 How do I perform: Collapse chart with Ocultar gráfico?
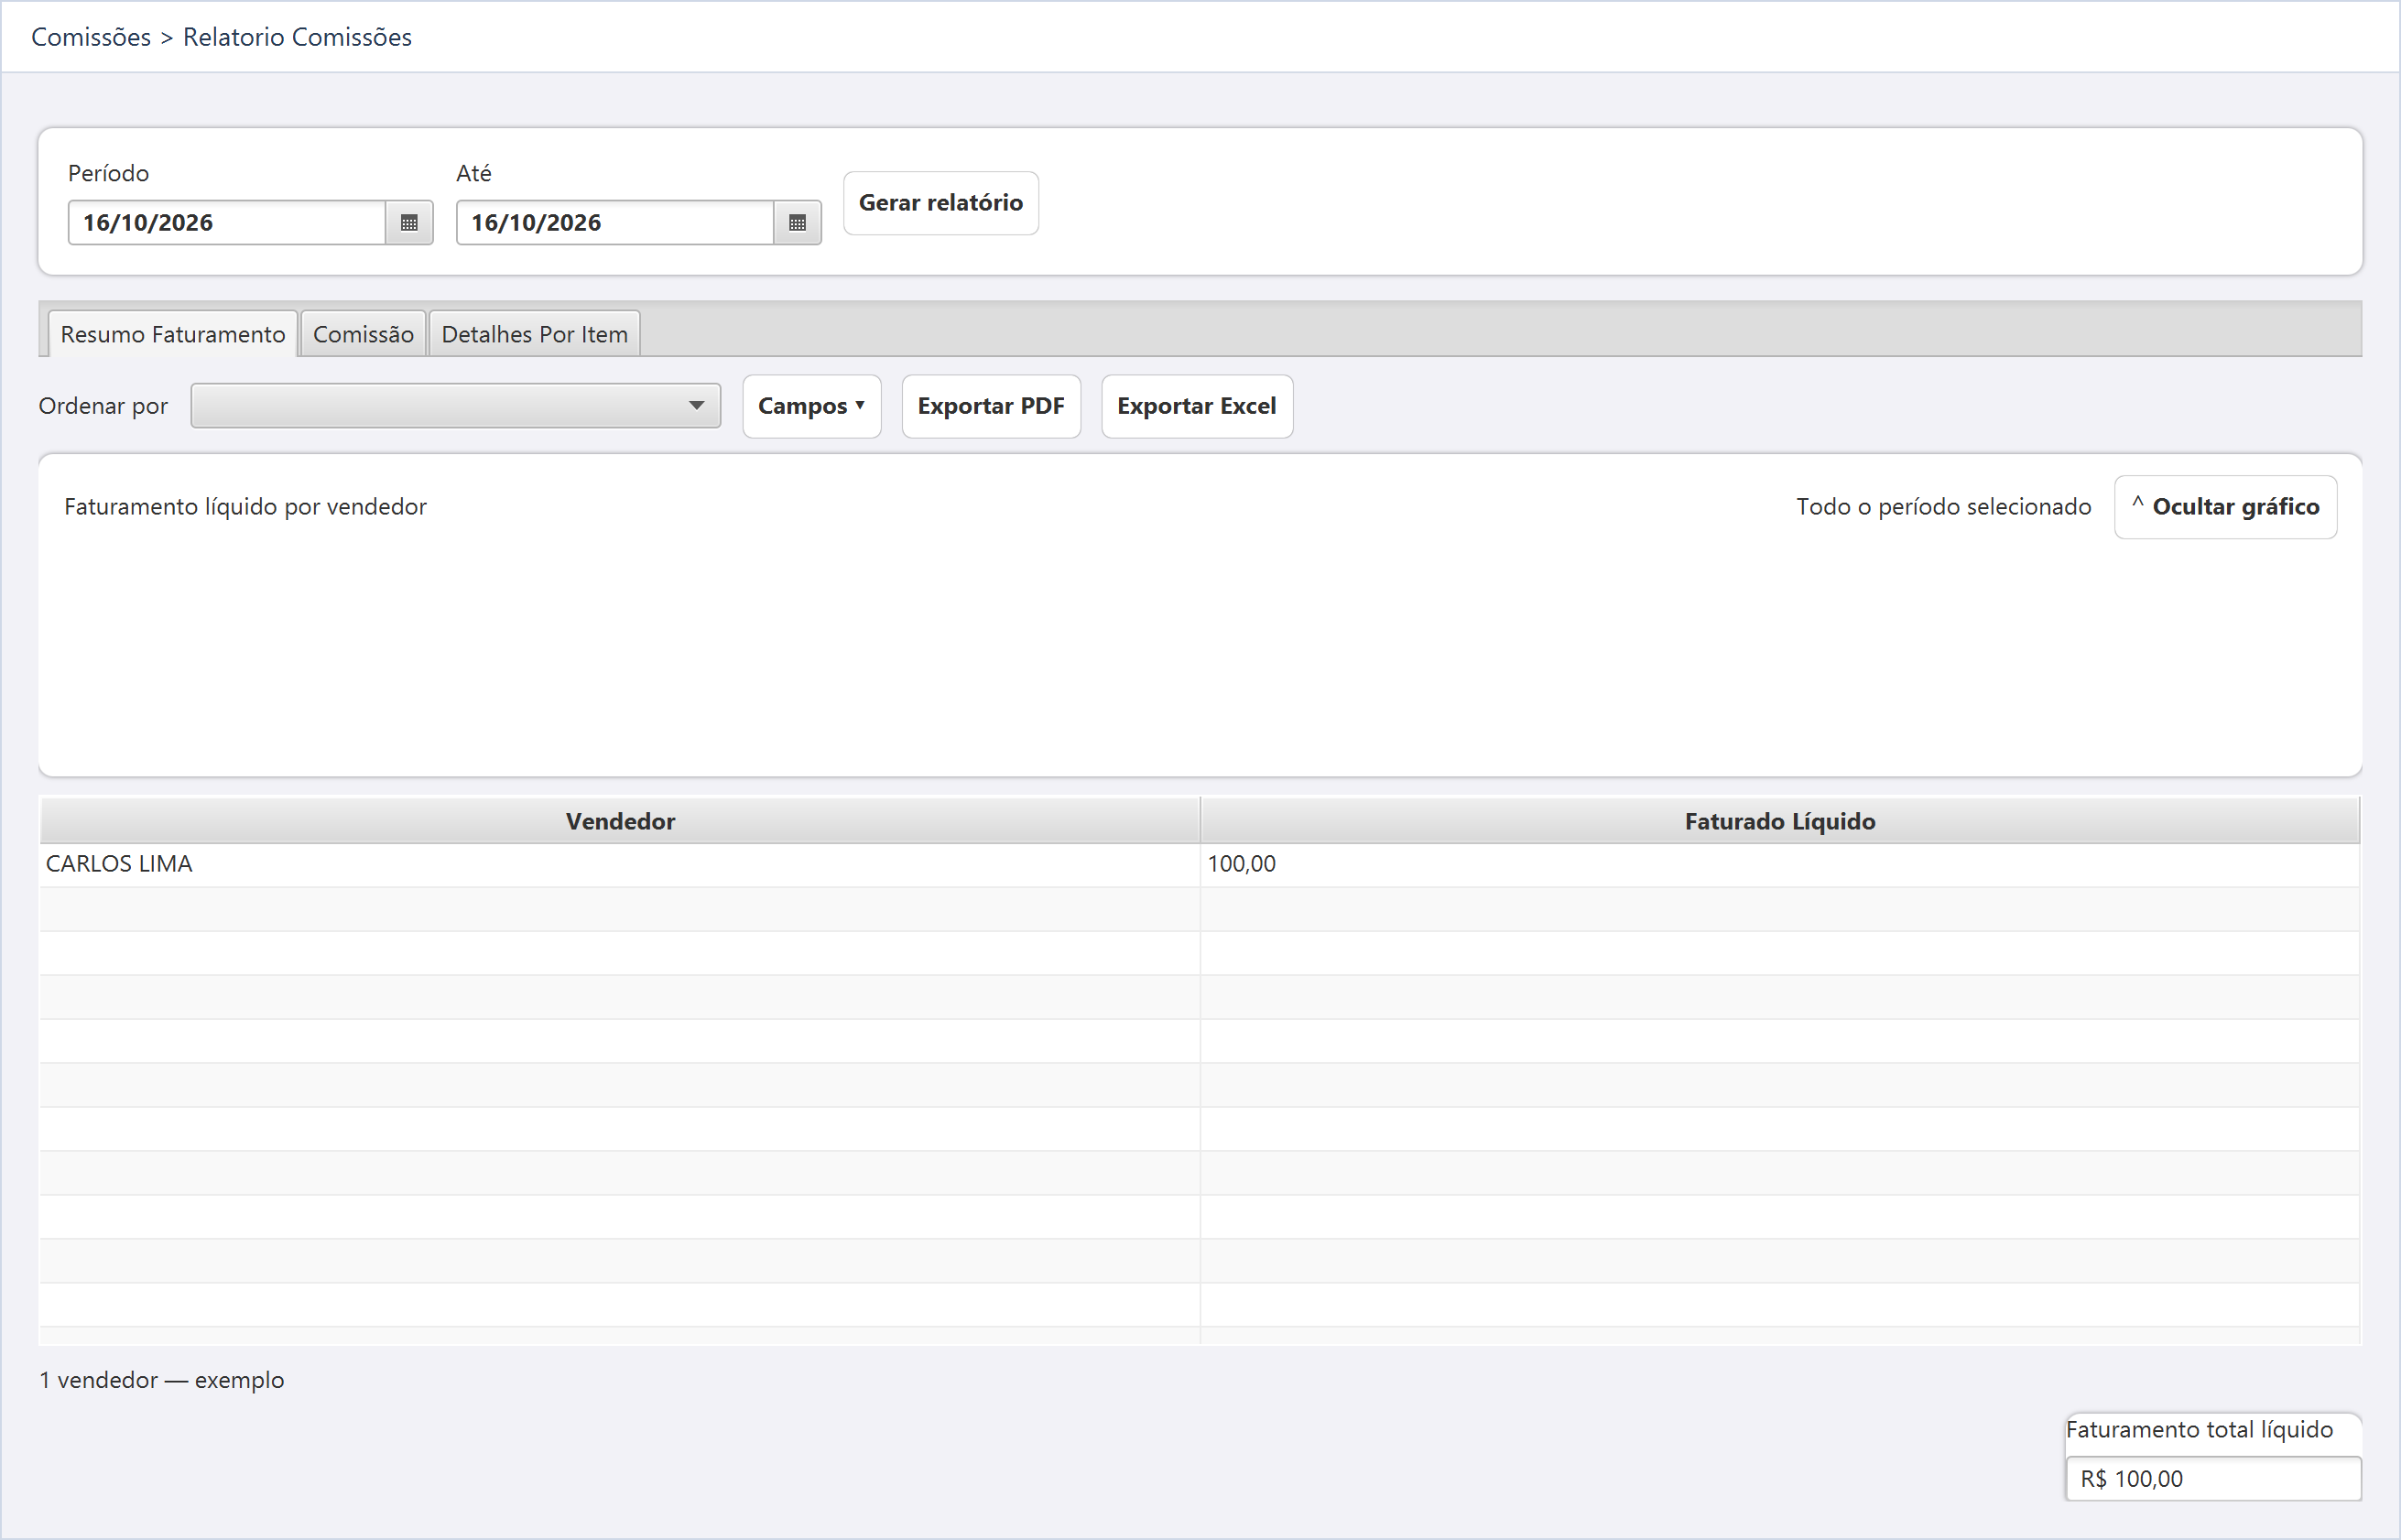(2225, 507)
